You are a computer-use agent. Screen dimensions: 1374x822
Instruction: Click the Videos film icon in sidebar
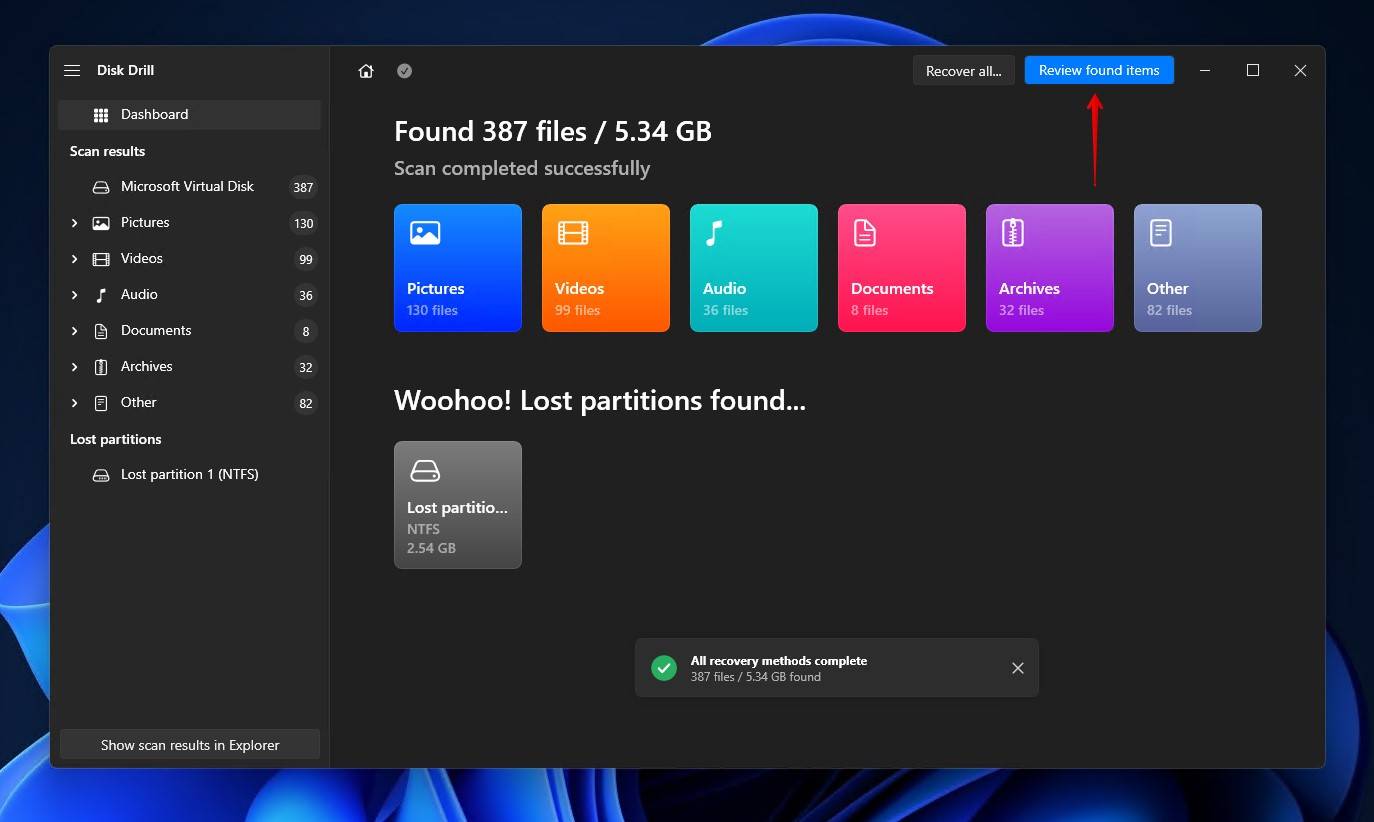click(x=101, y=259)
